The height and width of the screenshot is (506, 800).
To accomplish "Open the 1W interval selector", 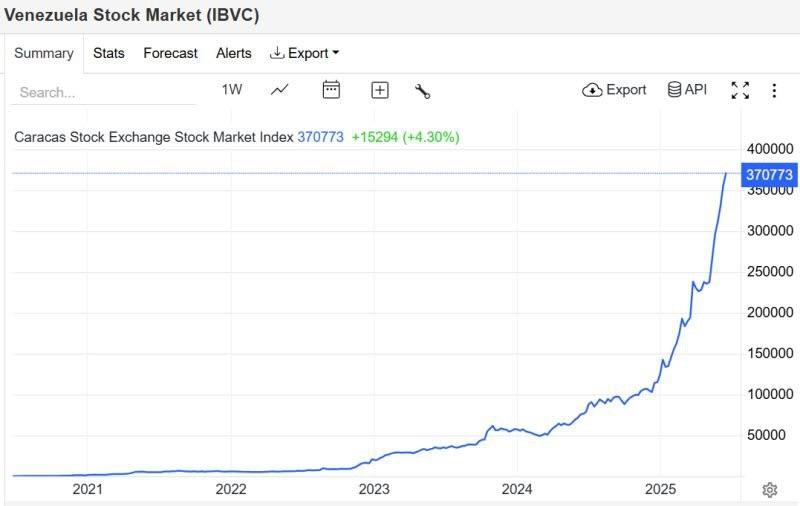I will 232,90.
